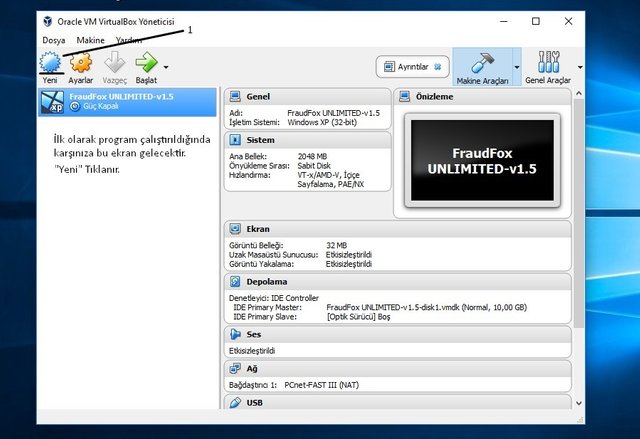The width and height of the screenshot is (640, 439).
Task: Click the VirtualBox title bar cube icon
Action: pyautogui.click(x=48, y=22)
